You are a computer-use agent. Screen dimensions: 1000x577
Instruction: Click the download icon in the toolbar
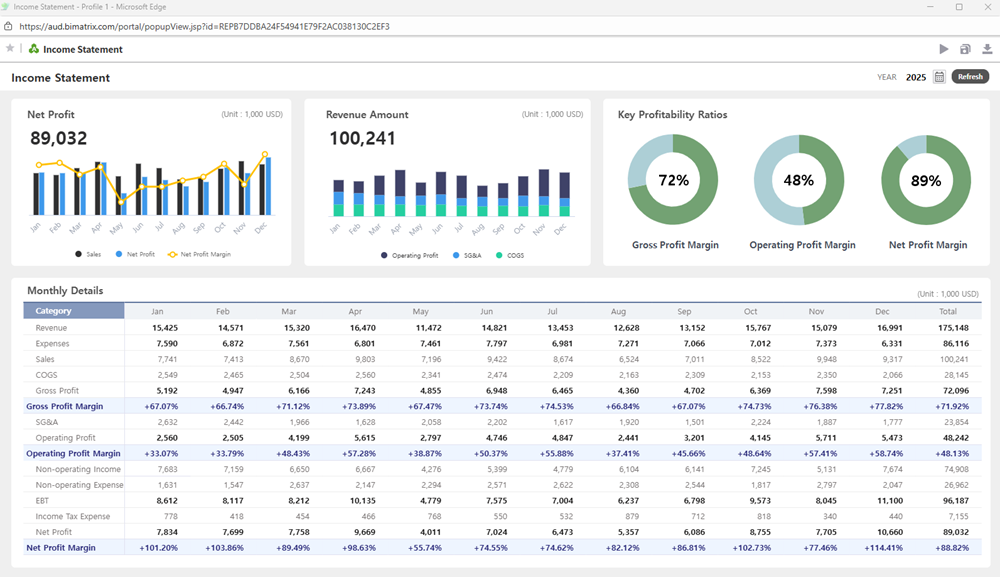(x=987, y=49)
